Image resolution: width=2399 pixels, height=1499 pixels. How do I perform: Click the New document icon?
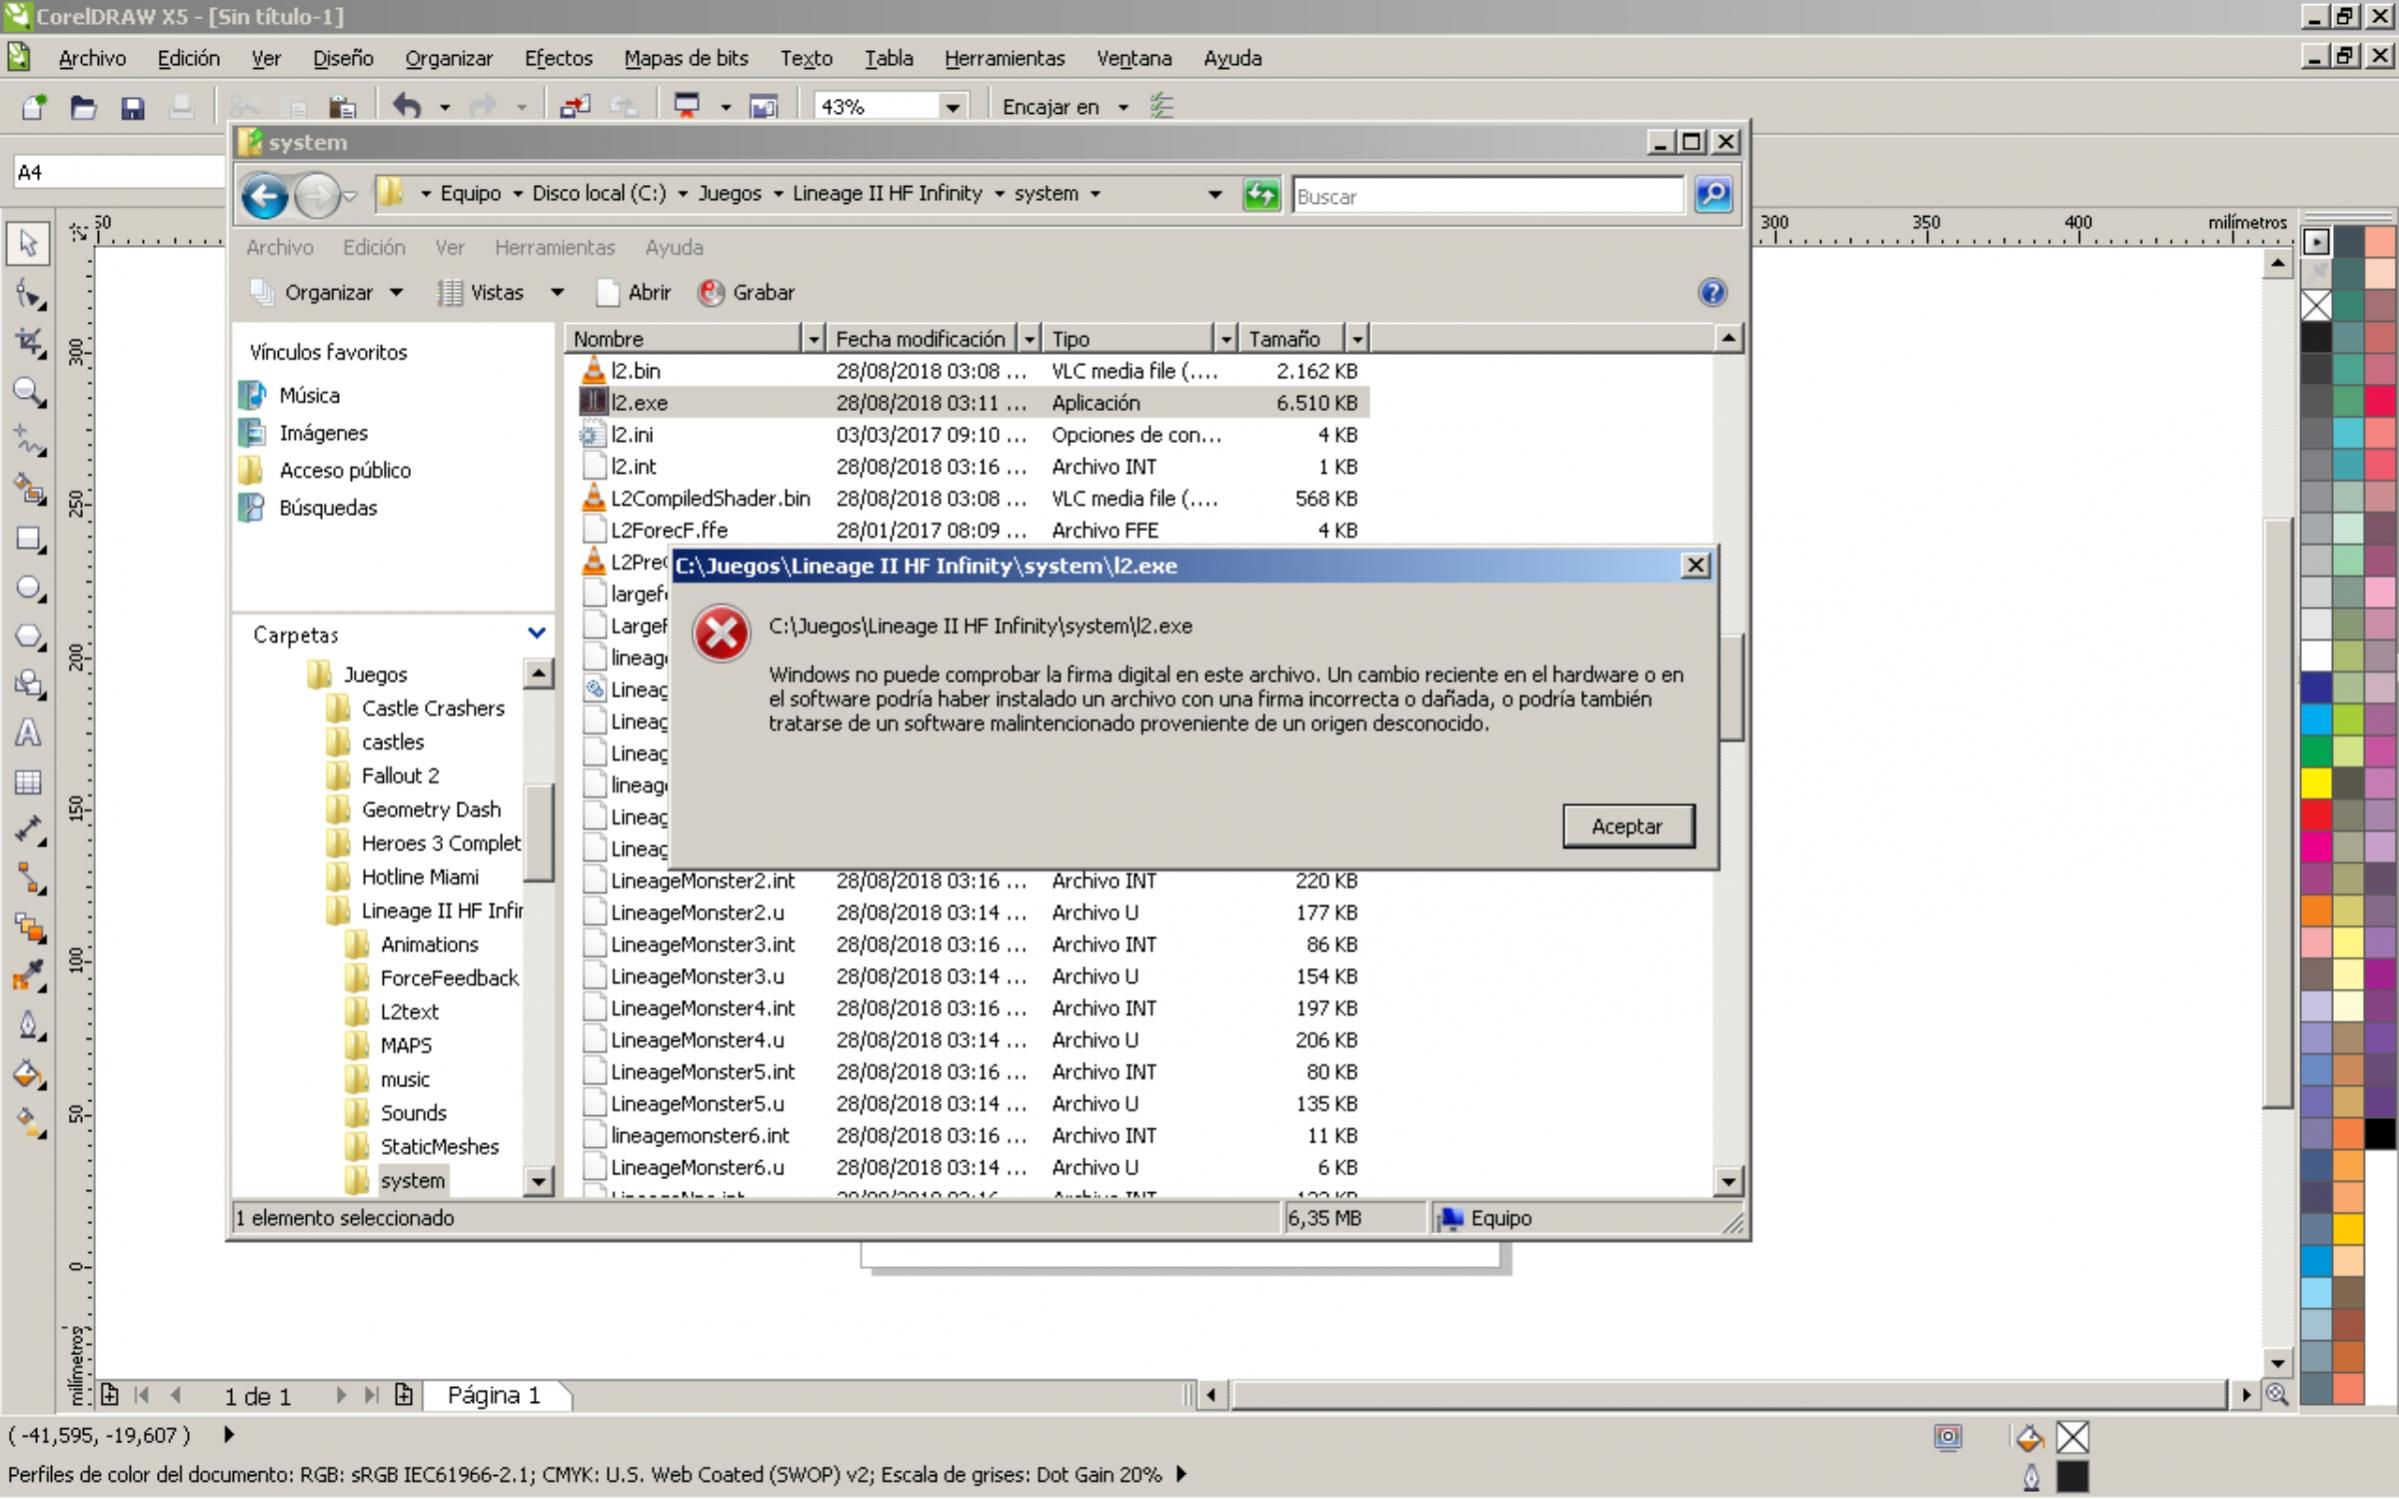[33, 106]
